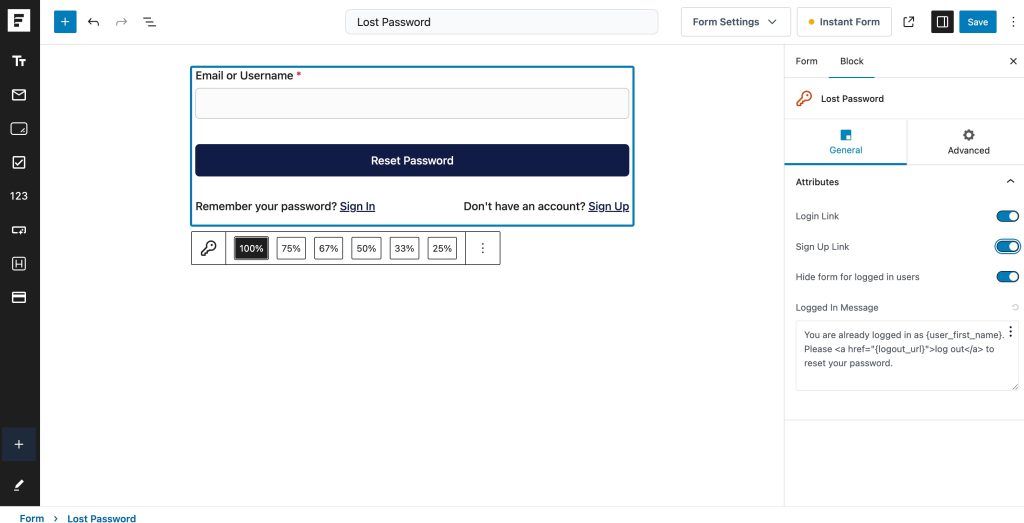This screenshot has height=523, width=1024.
Task: Undo the last change
Action: (93, 22)
